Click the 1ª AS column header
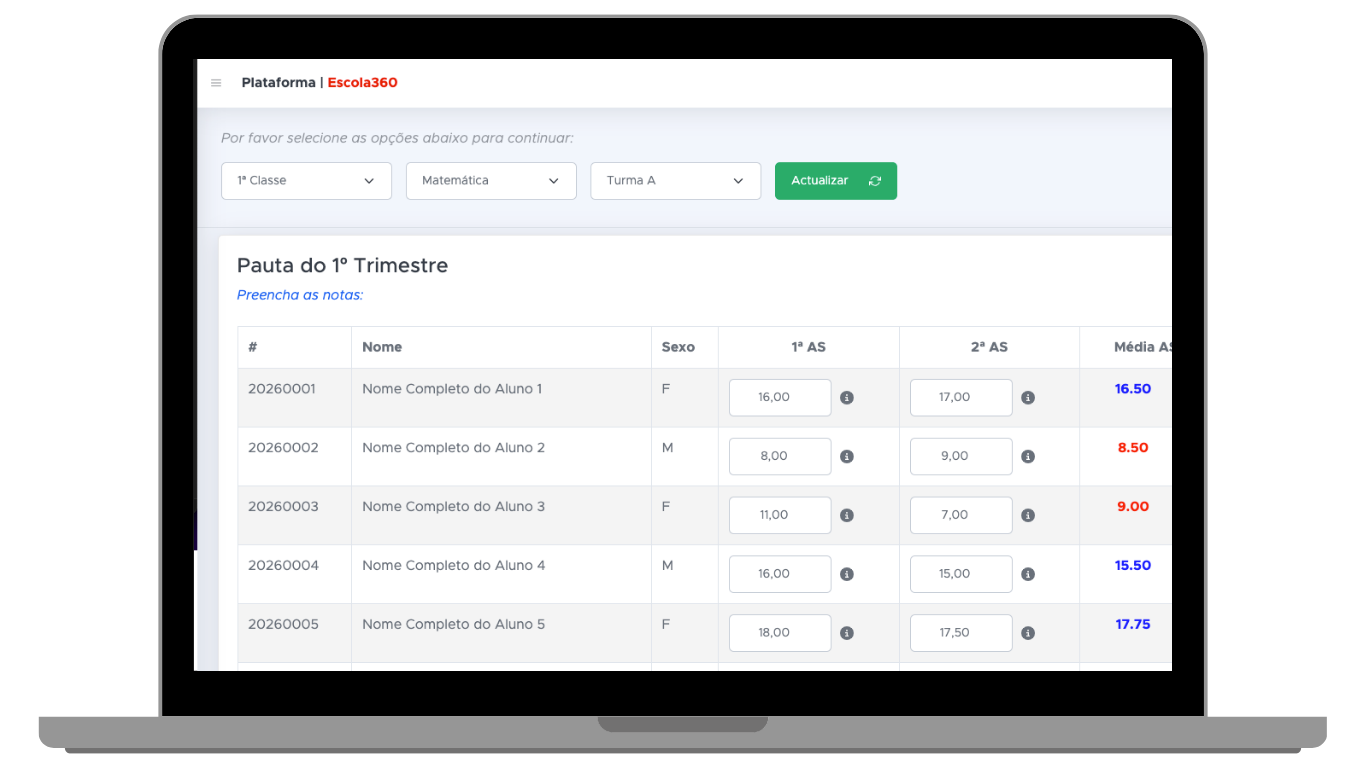 pos(808,347)
